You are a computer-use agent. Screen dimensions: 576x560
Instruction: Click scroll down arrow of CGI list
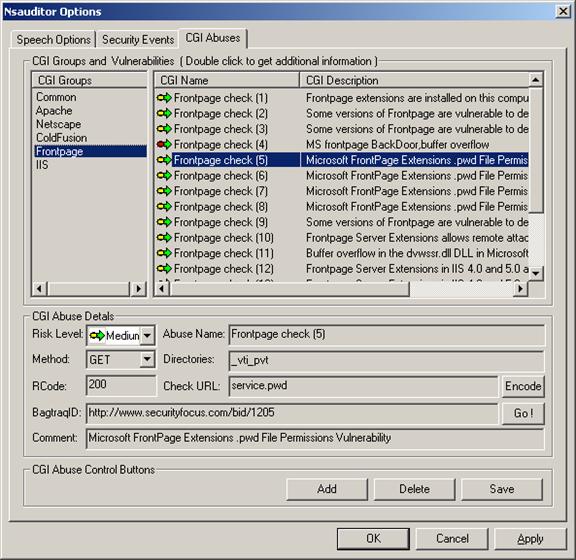click(x=536, y=273)
